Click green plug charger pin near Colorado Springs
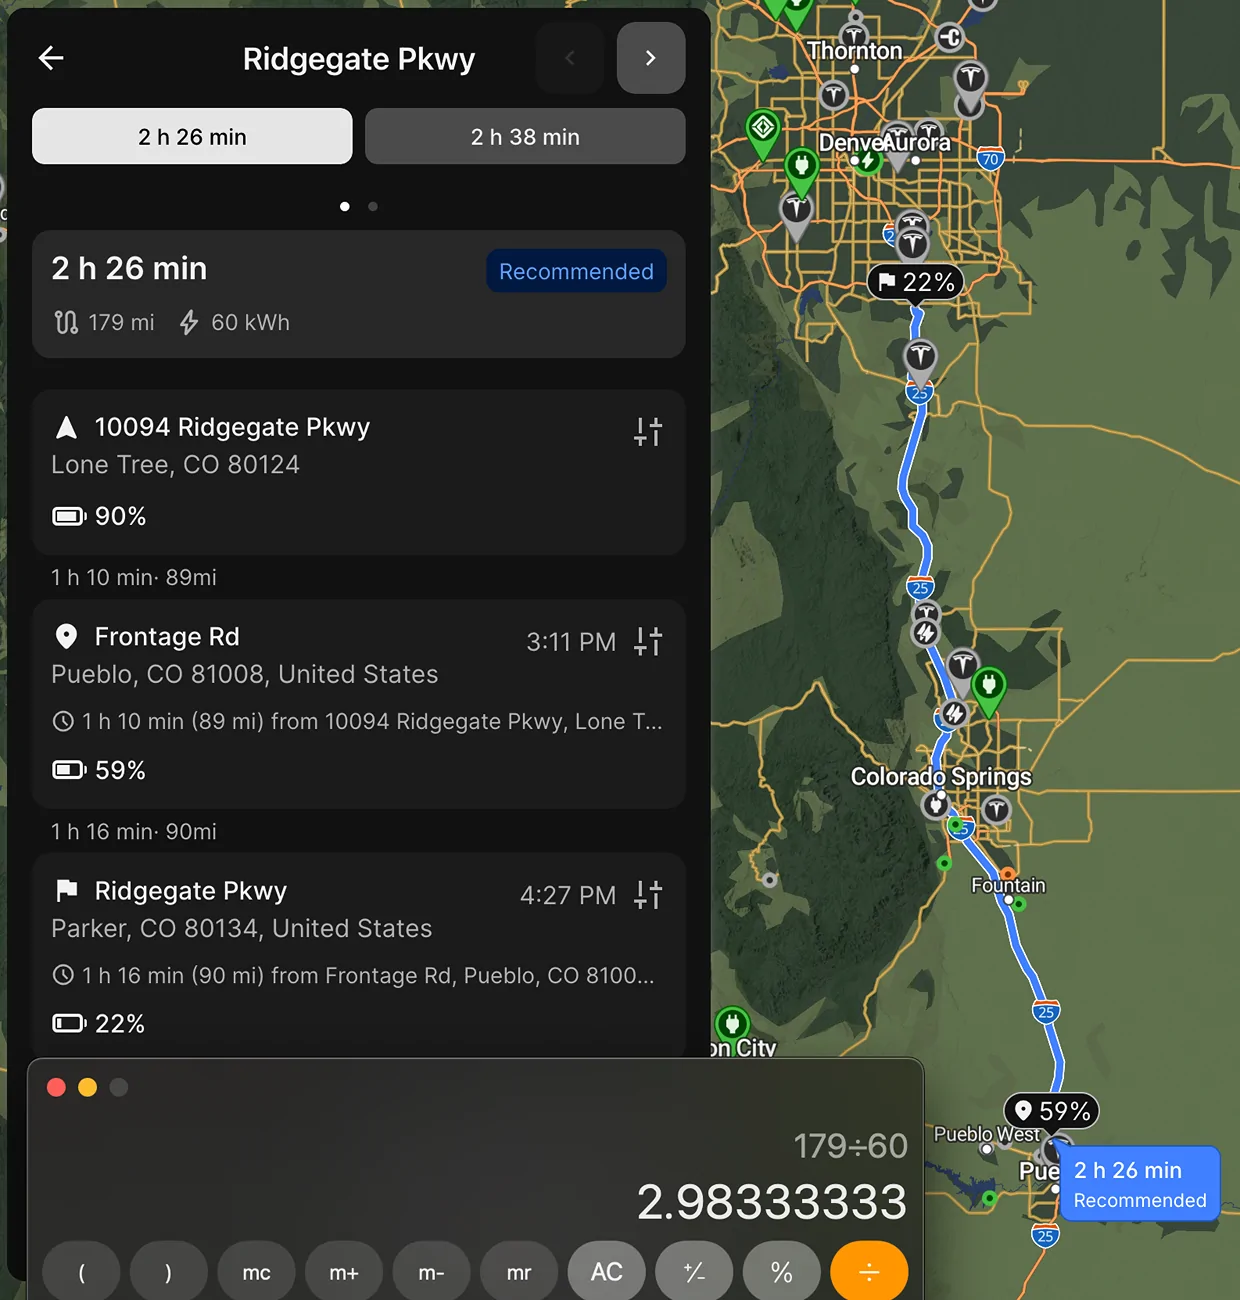Viewport: 1240px width, 1300px height. tap(988, 690)
